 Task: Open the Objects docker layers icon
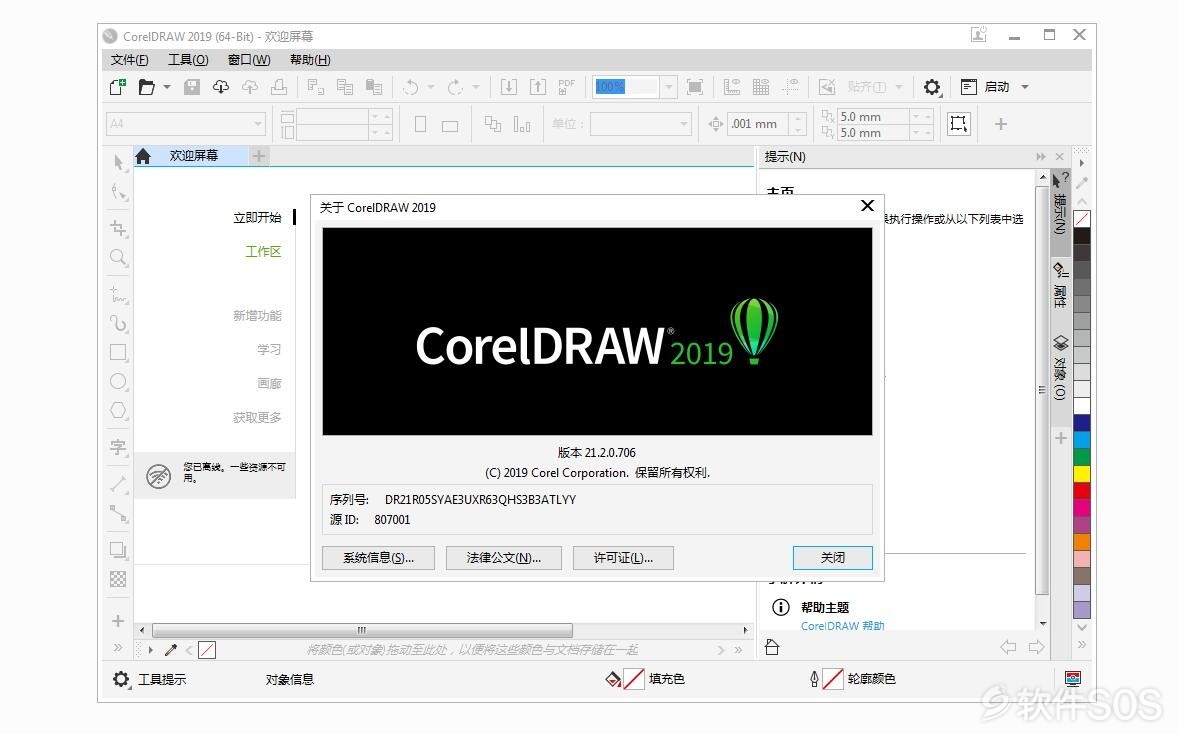(1060, 343)
